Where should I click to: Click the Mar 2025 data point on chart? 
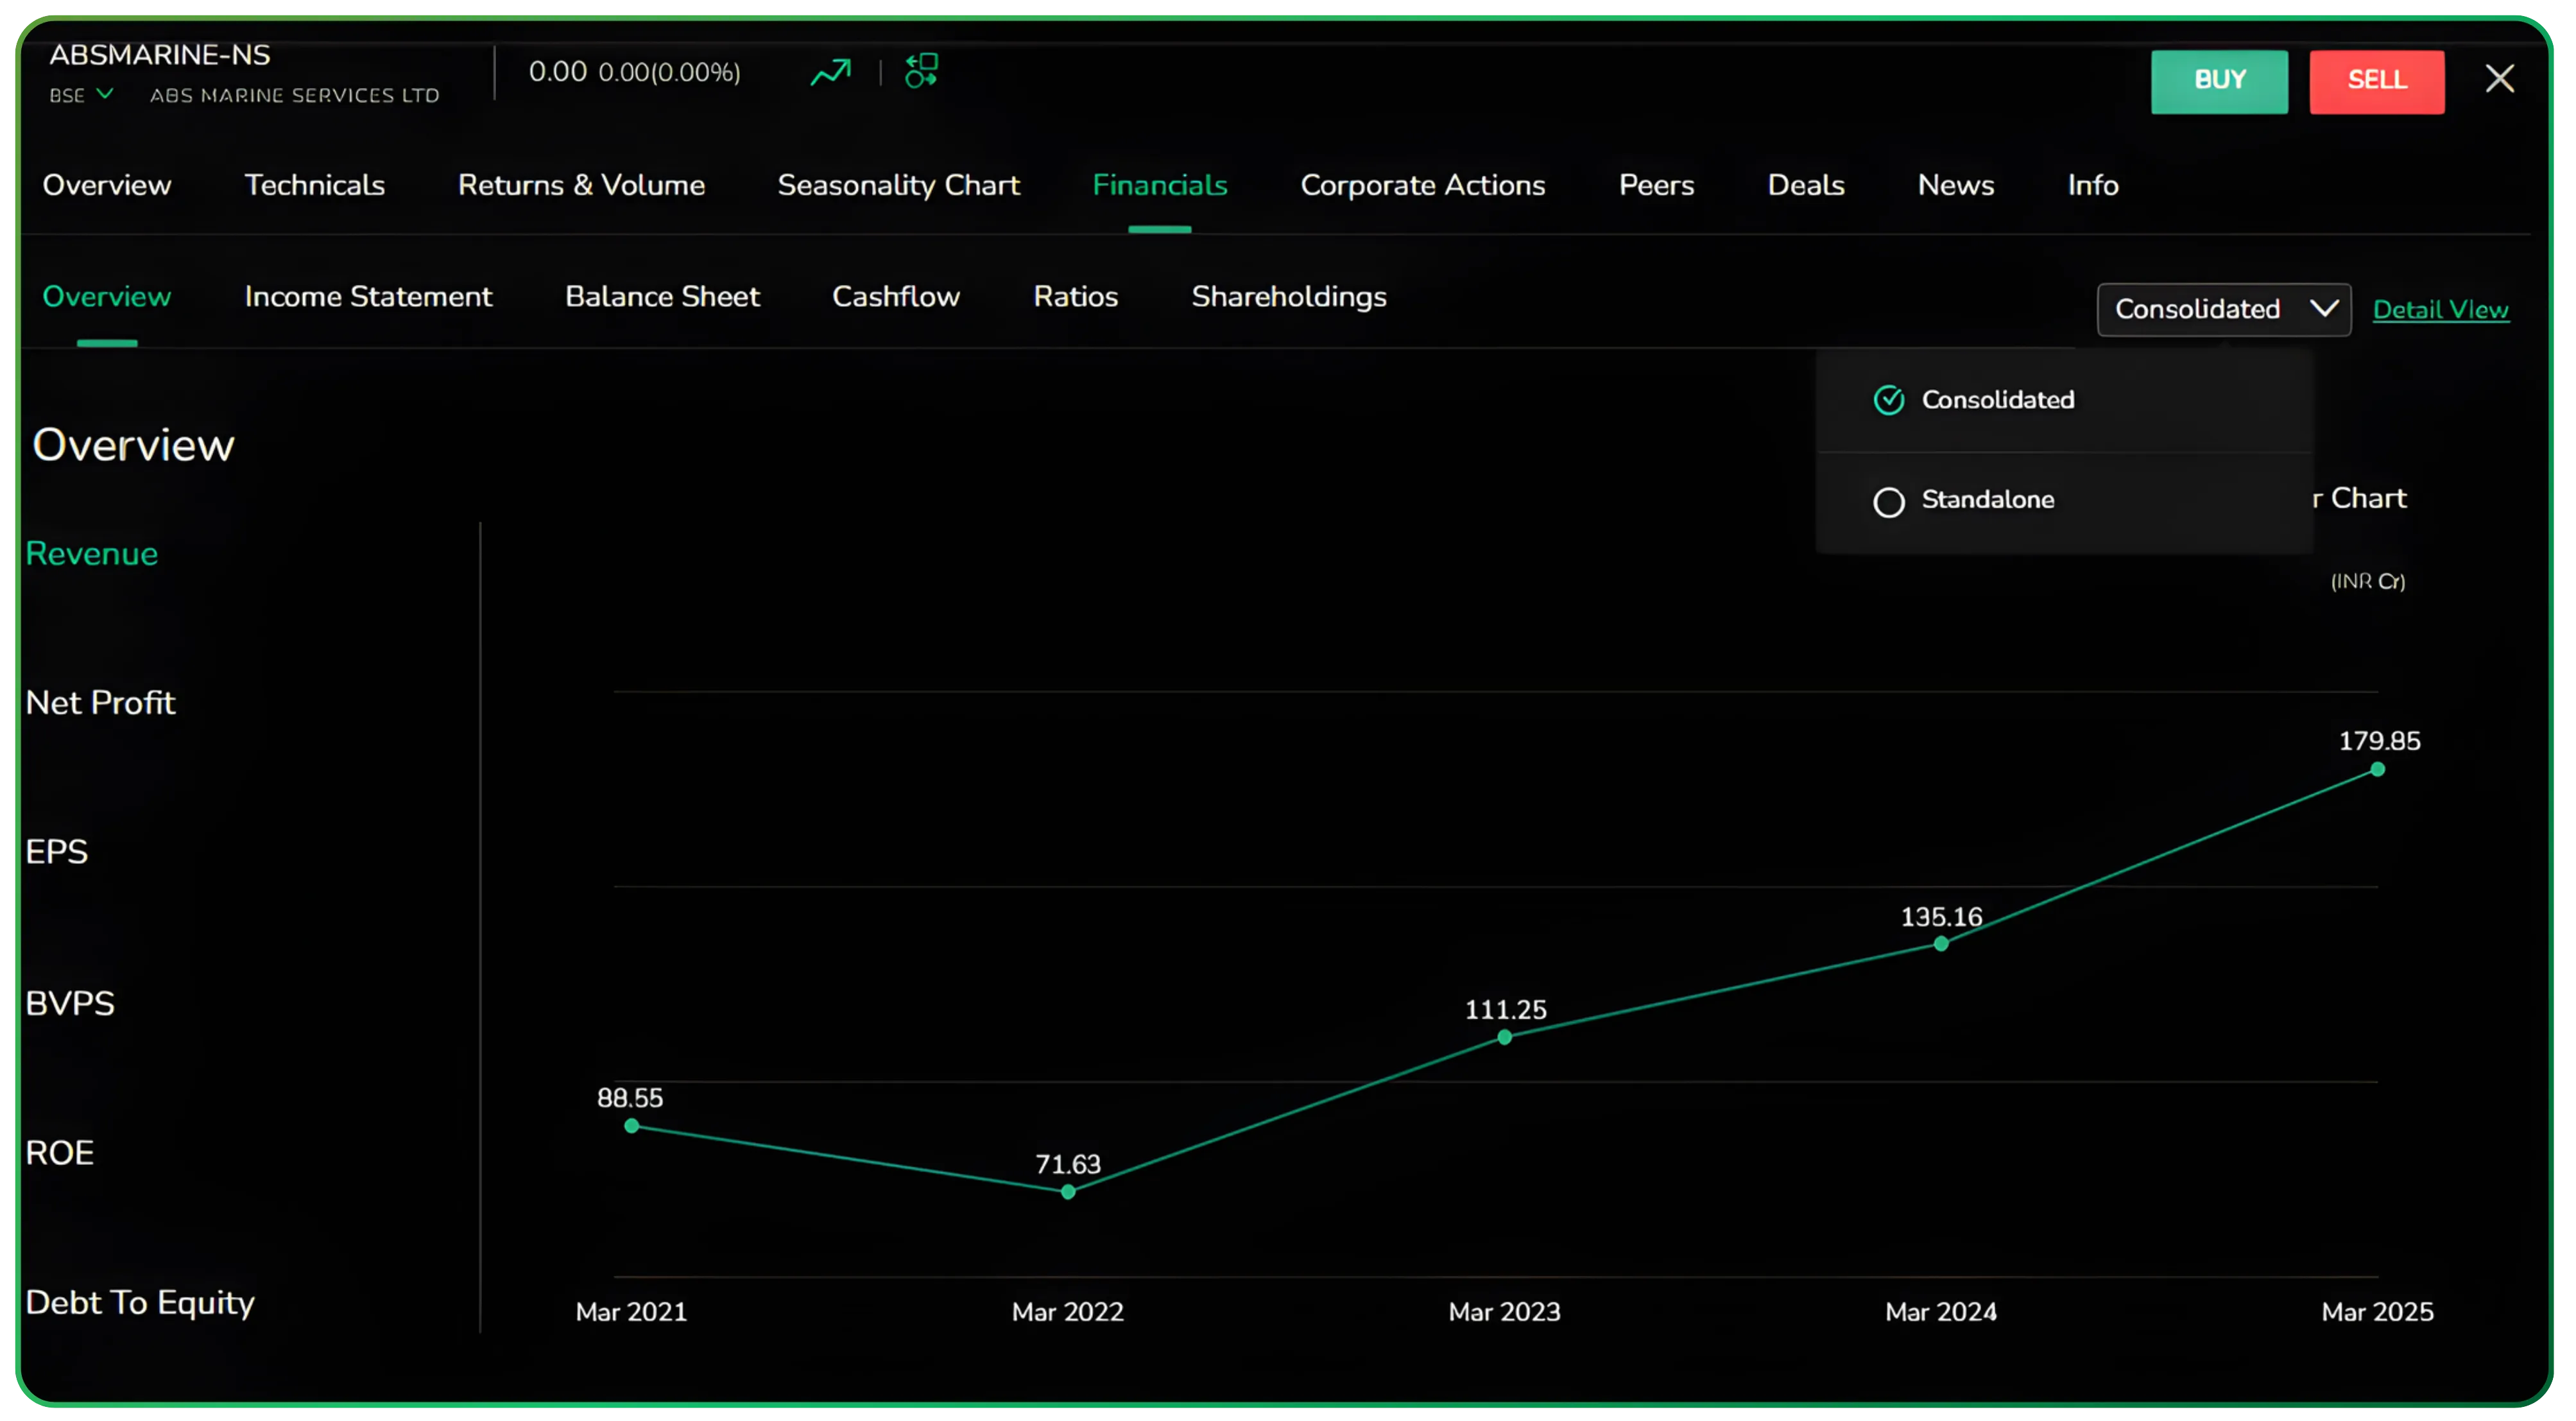coord(2377,770)
